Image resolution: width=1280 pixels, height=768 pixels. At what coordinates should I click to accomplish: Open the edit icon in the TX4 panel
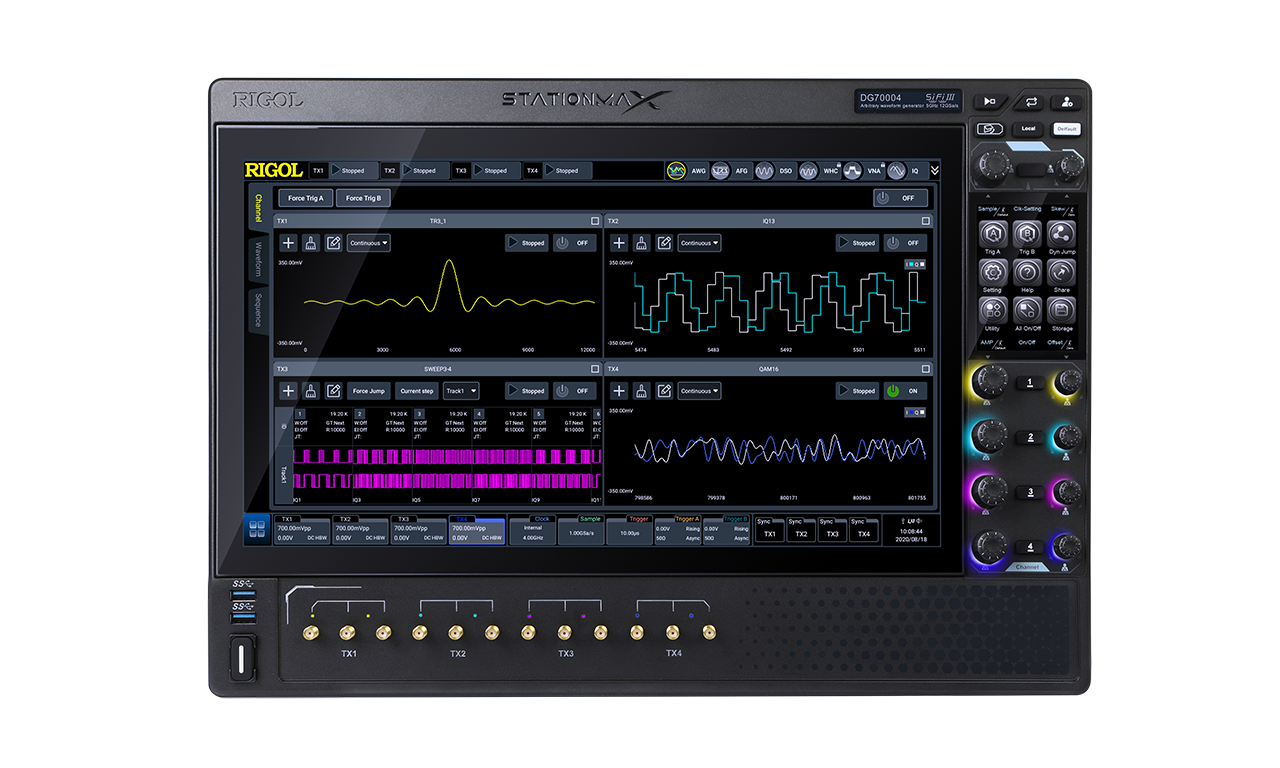point(665,391)
